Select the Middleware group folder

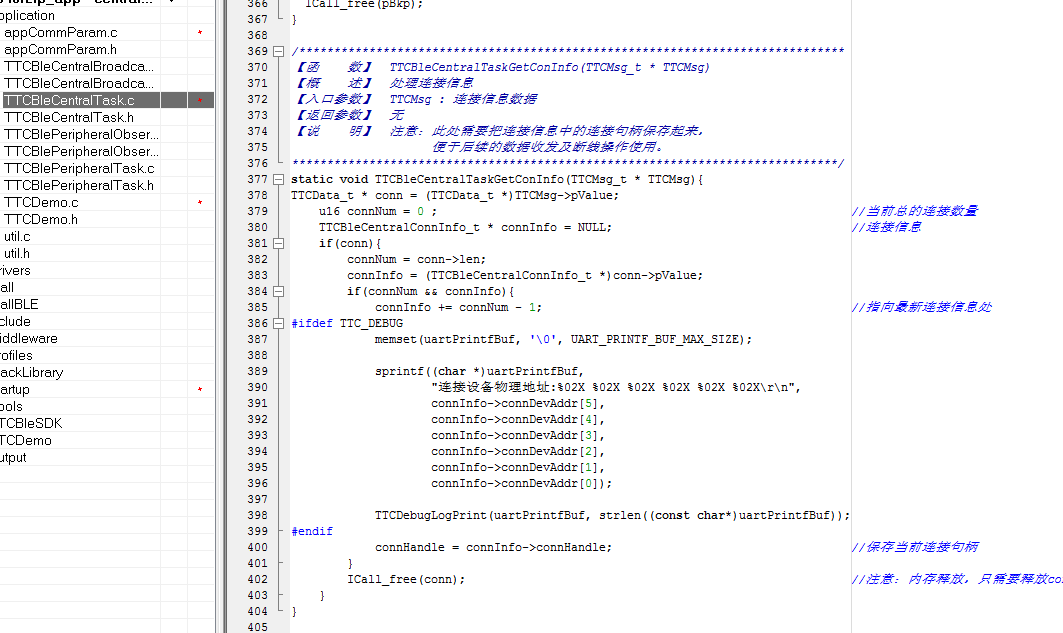pos(28,338)
